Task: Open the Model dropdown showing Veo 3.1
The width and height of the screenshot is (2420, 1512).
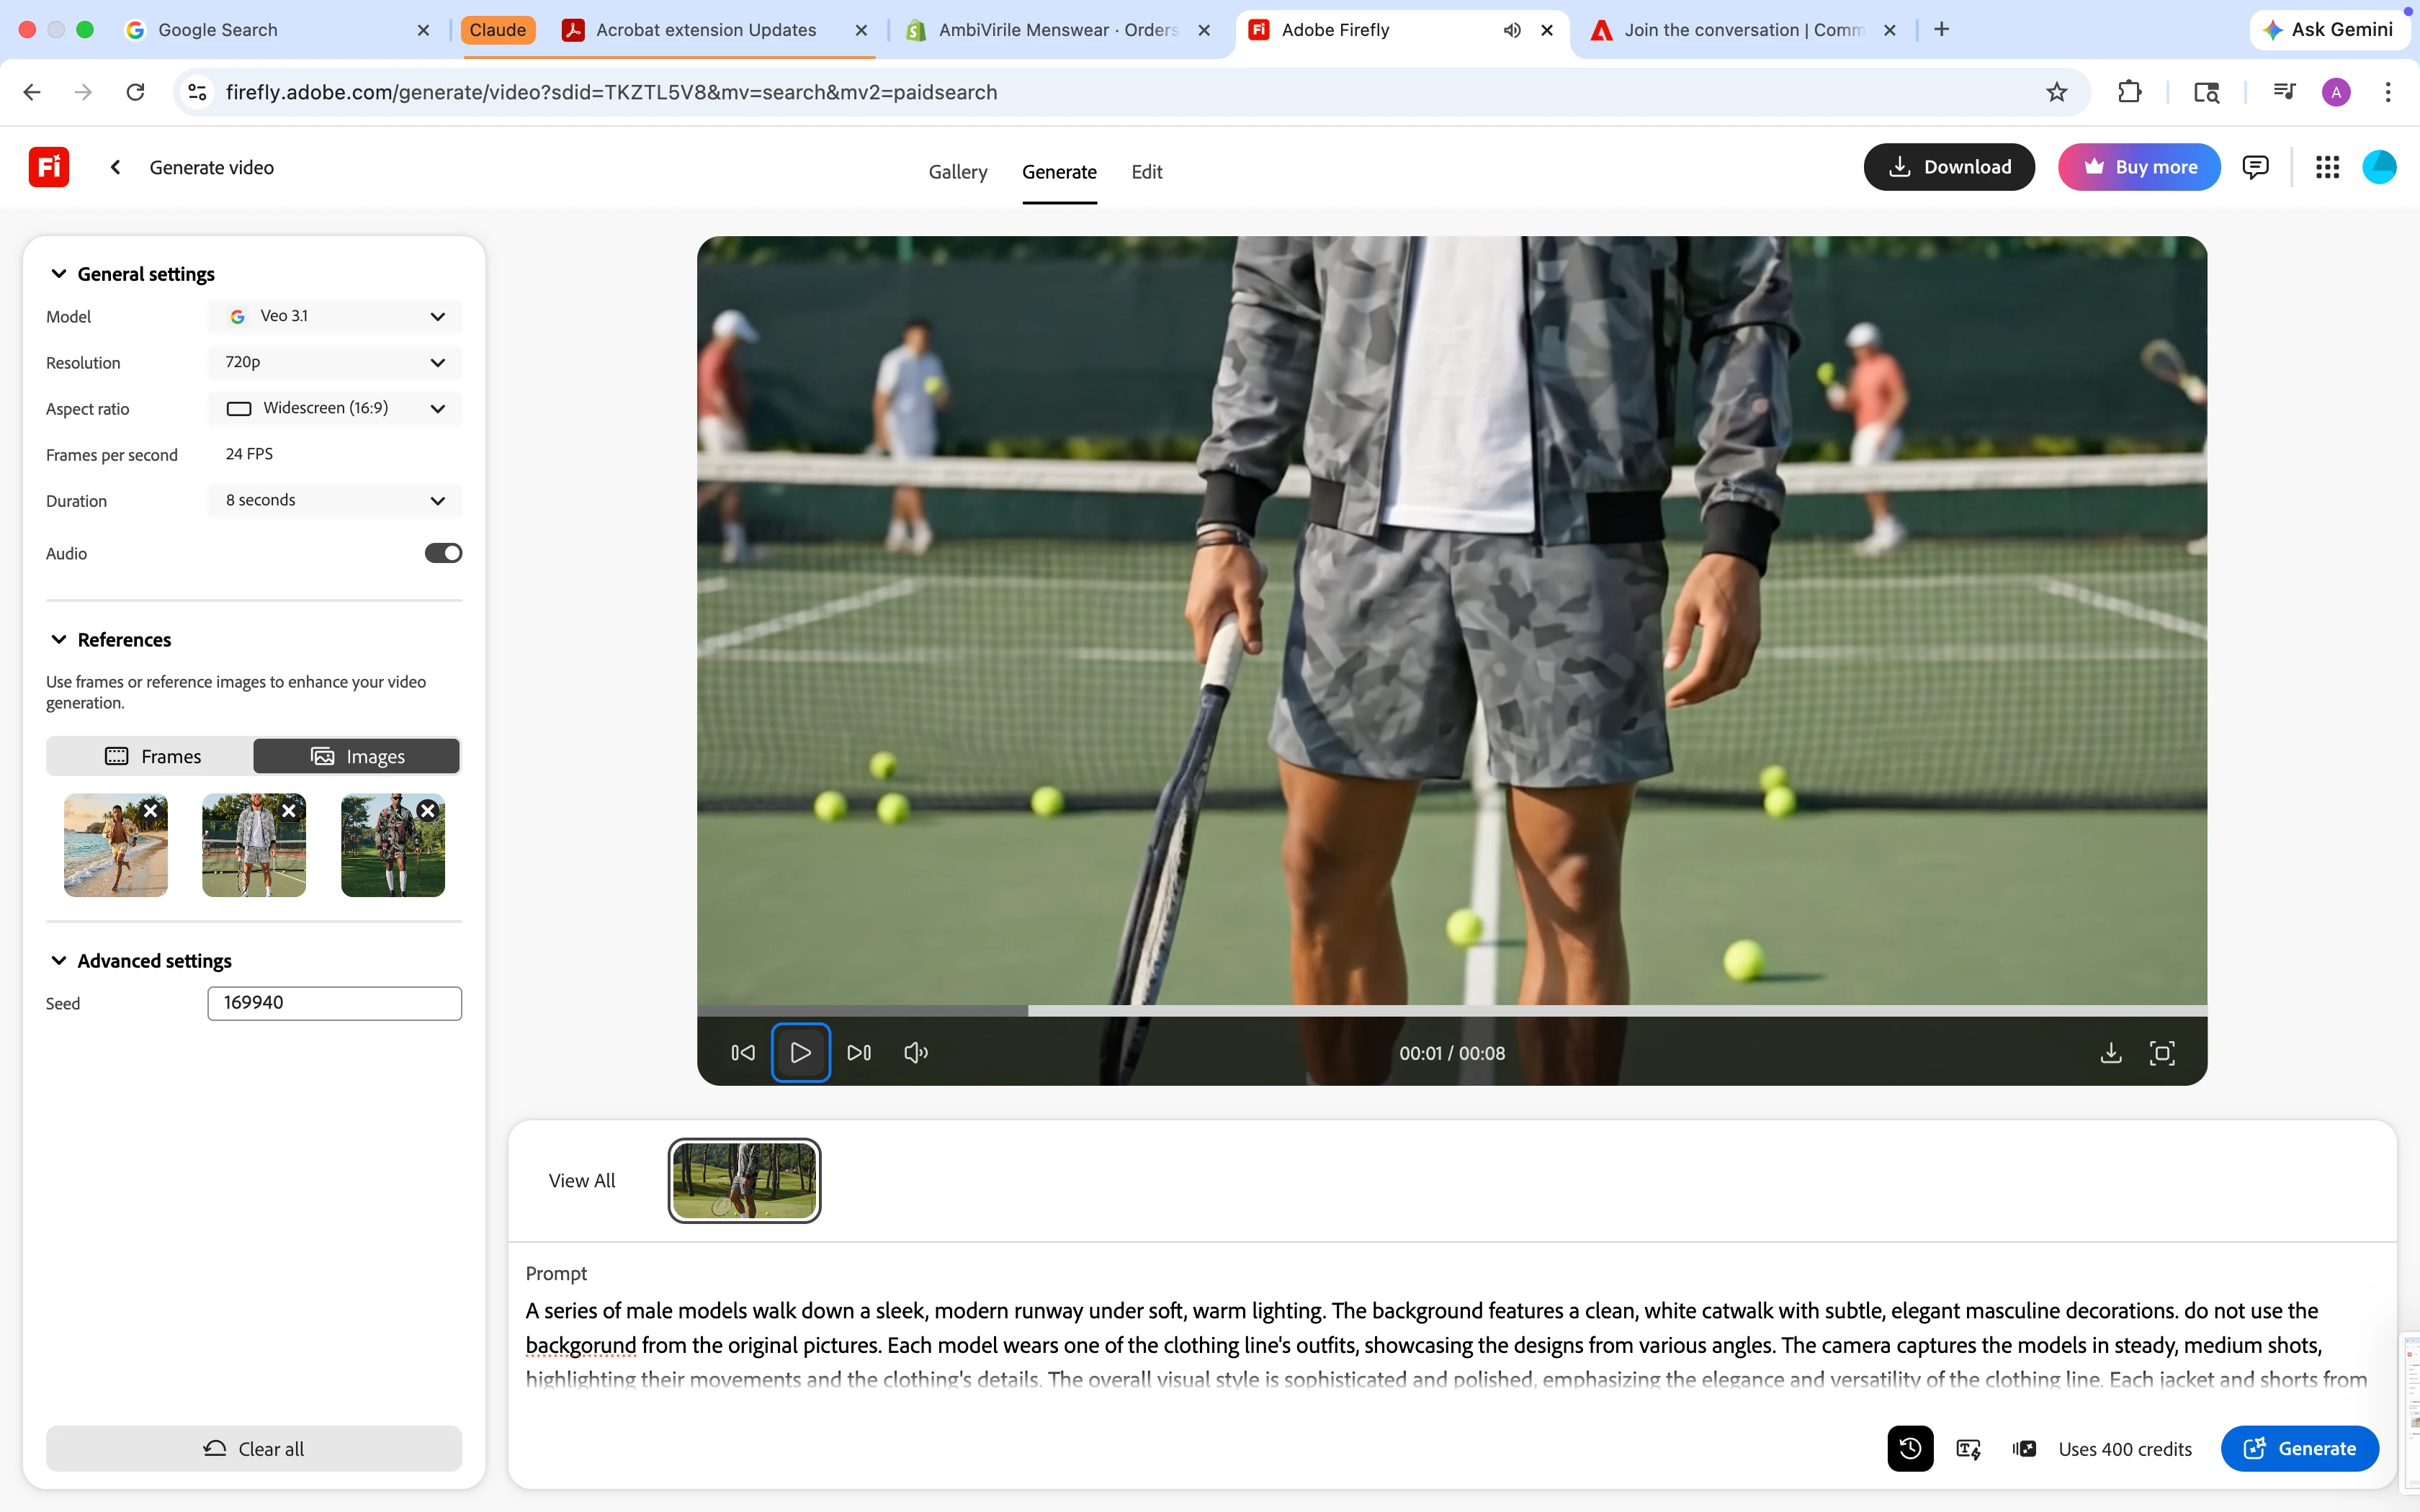Action: (335, 316)
